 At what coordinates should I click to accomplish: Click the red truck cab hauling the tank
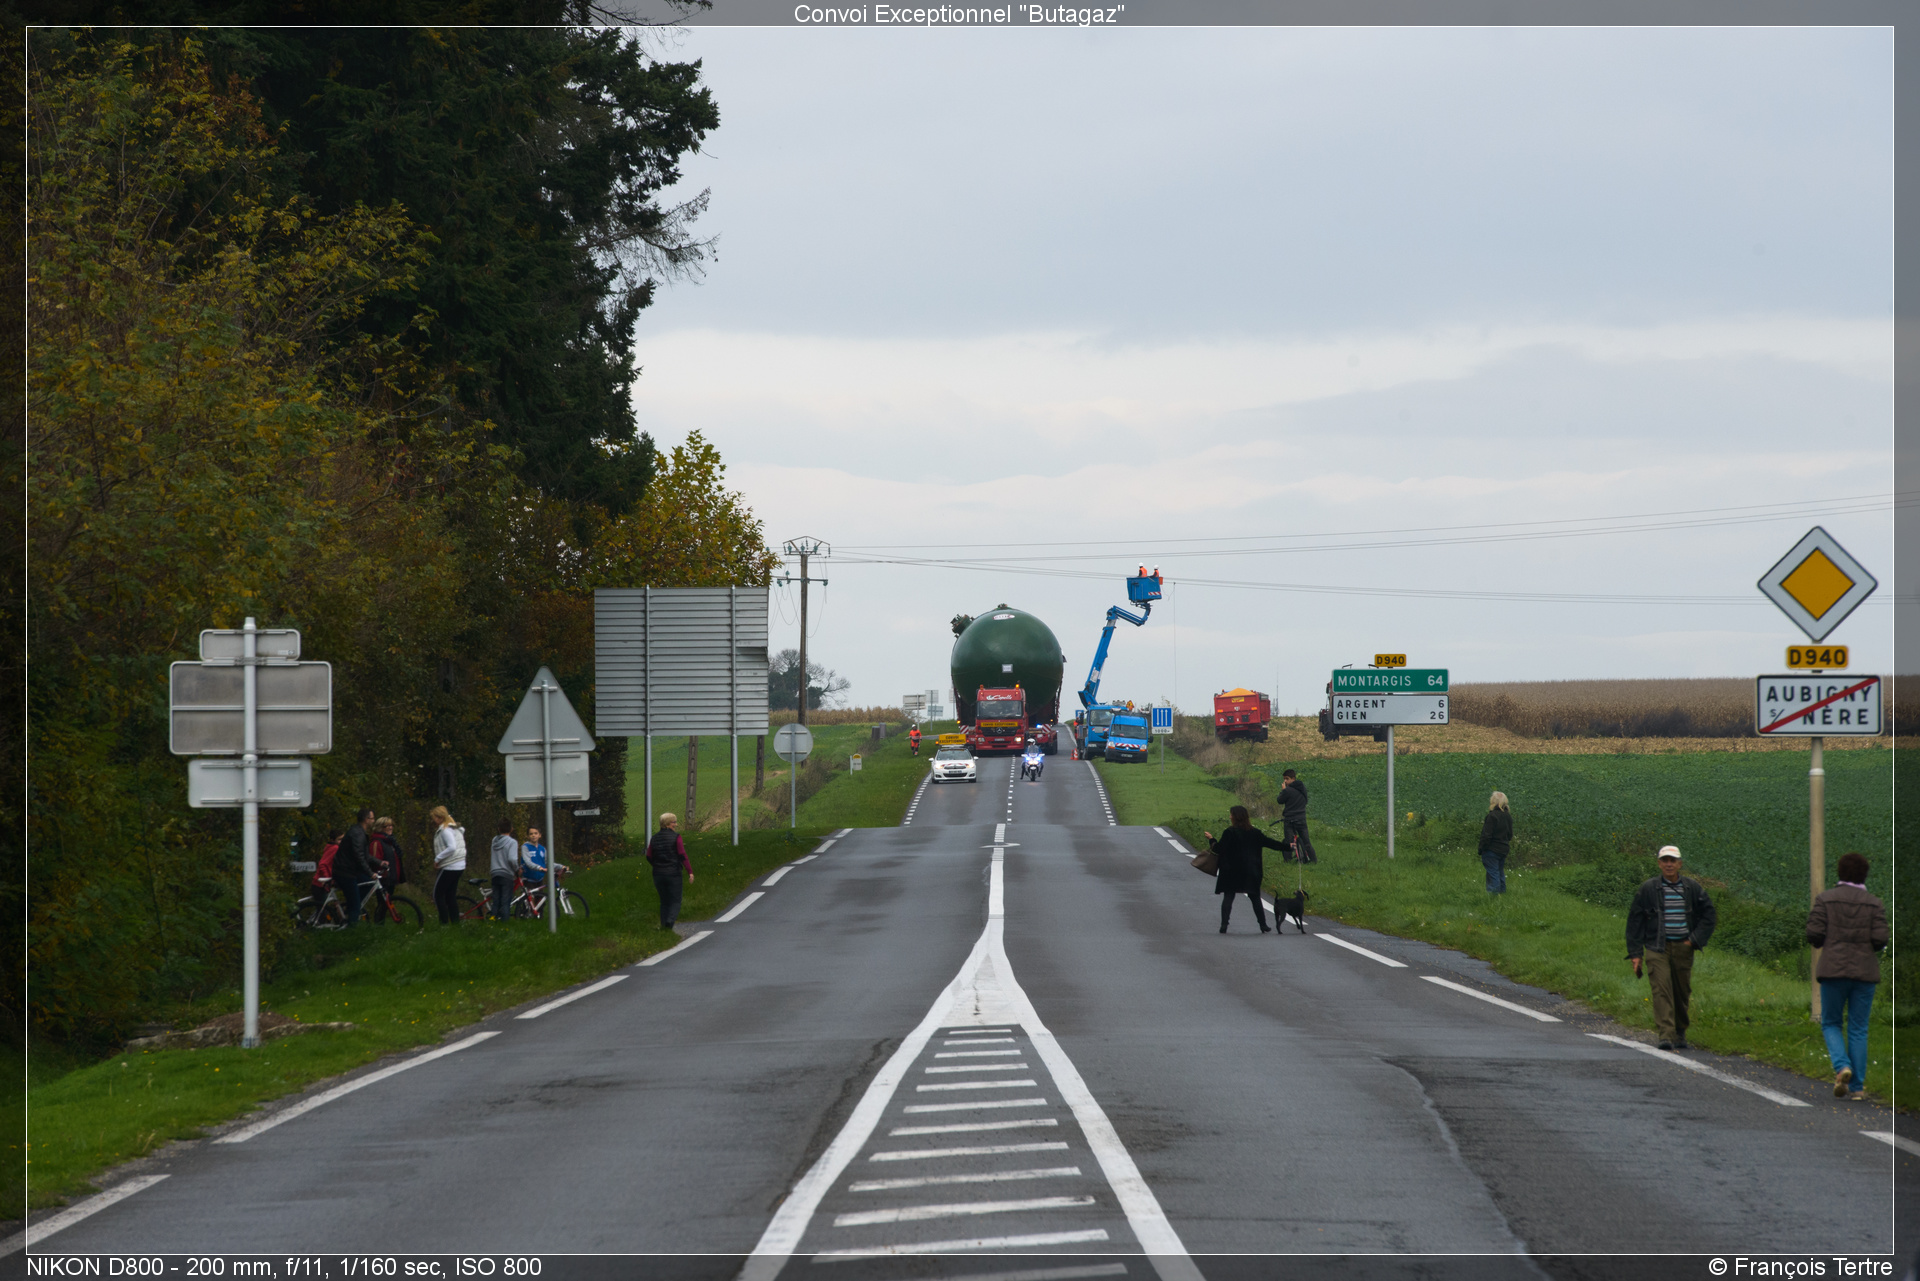pyautogui.click(x=1001, y=718)
